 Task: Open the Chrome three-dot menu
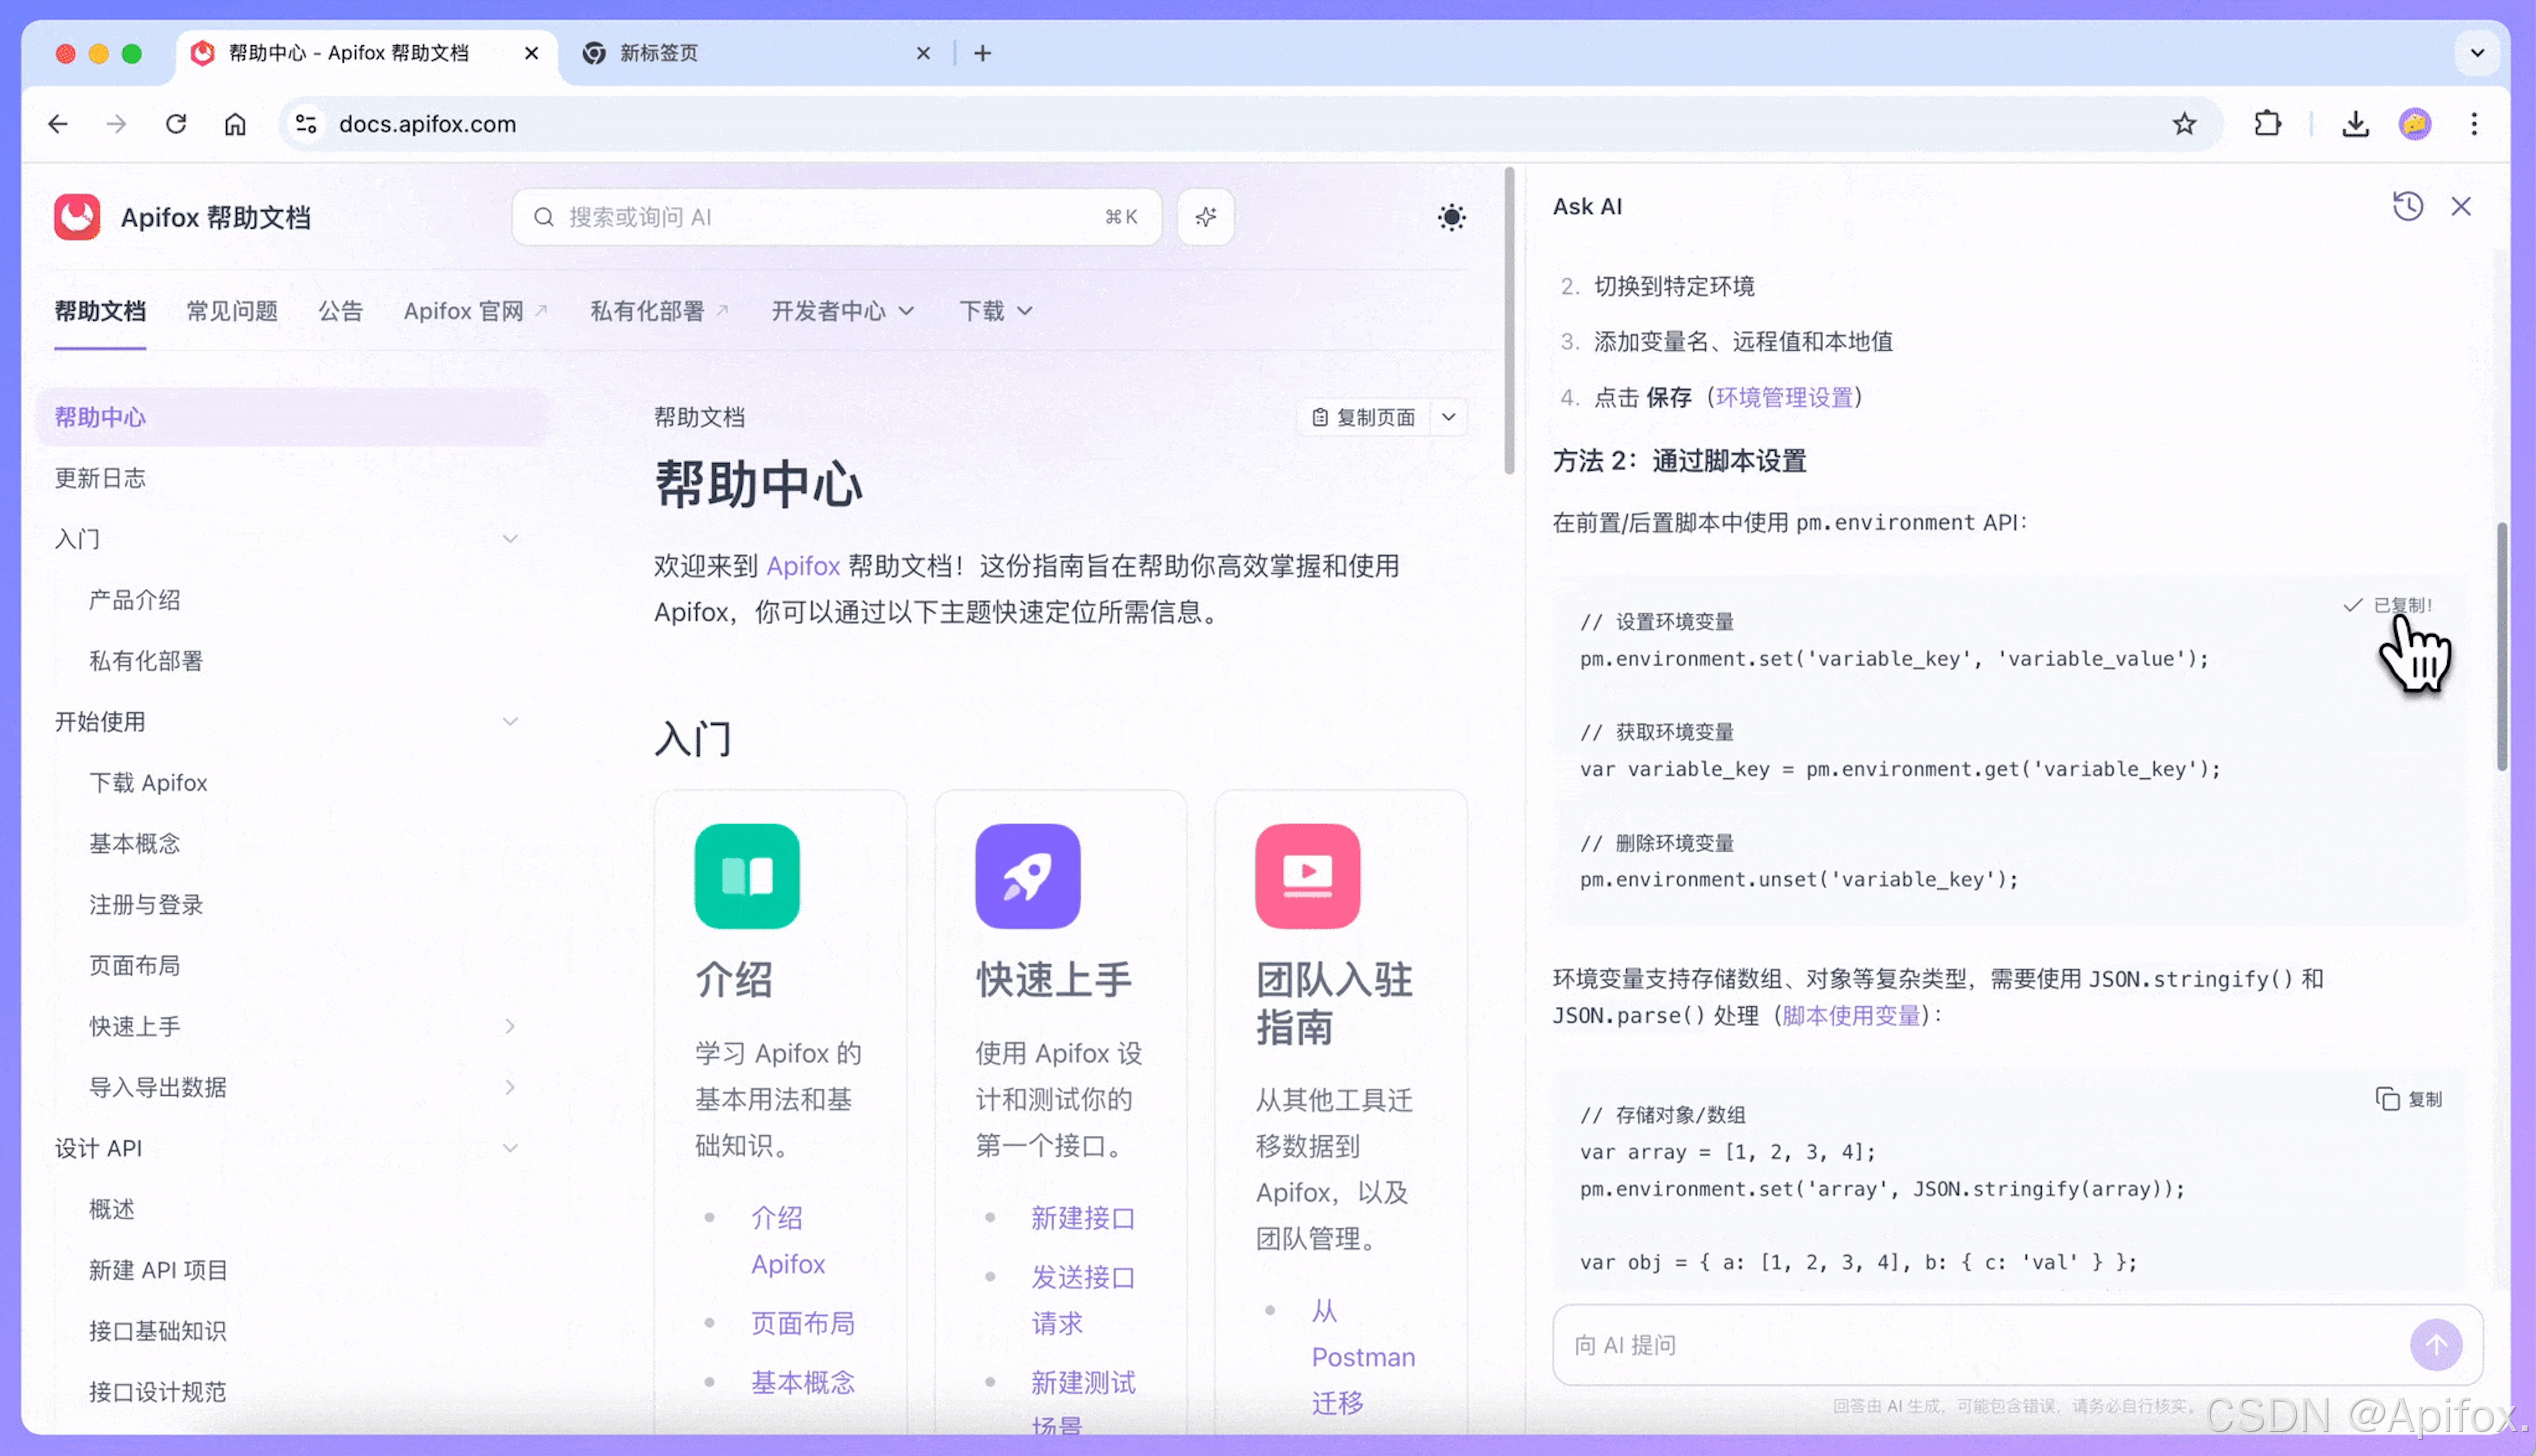coord(2474,124)
